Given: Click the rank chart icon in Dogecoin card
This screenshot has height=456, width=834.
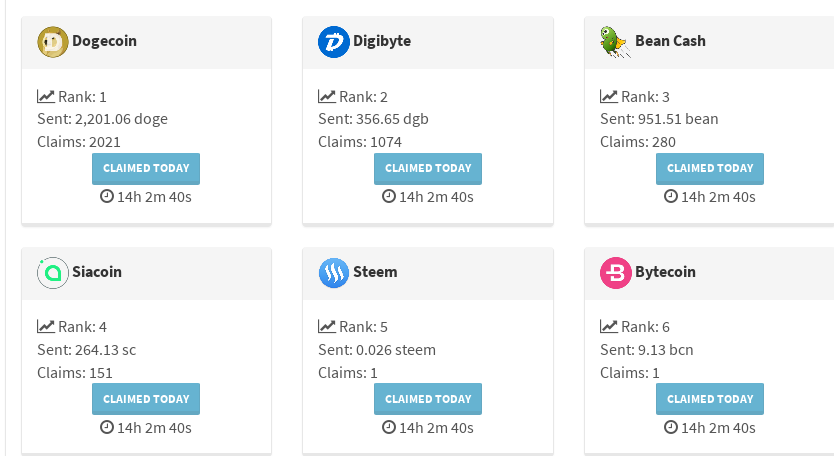Looking at the screenshot, I should (45, 97).
